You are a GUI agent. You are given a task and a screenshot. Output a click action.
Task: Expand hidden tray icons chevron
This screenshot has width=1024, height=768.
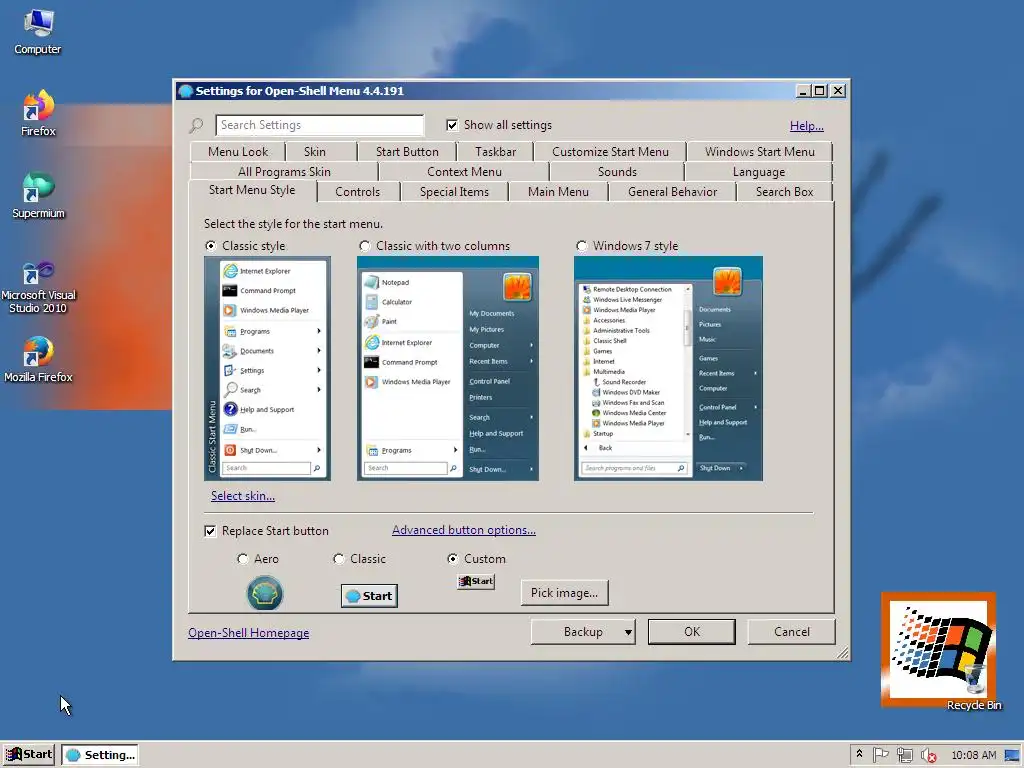click(859, 754)
